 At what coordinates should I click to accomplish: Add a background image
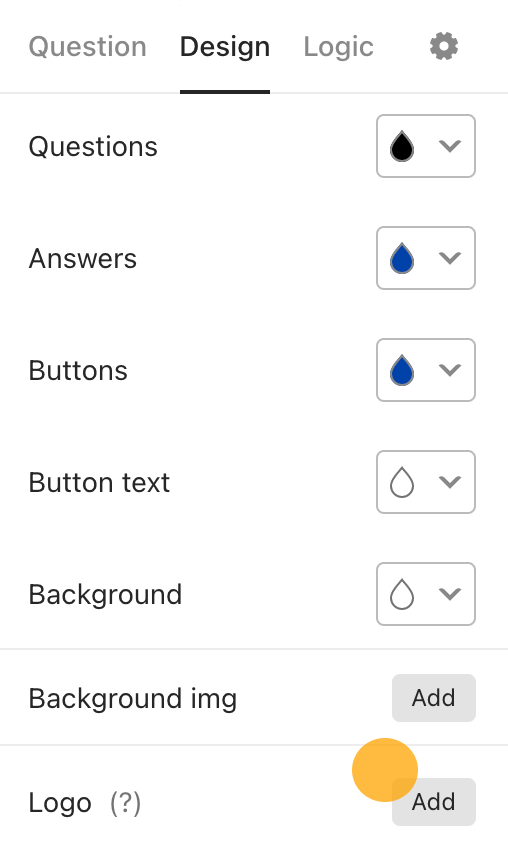[434, 698]
